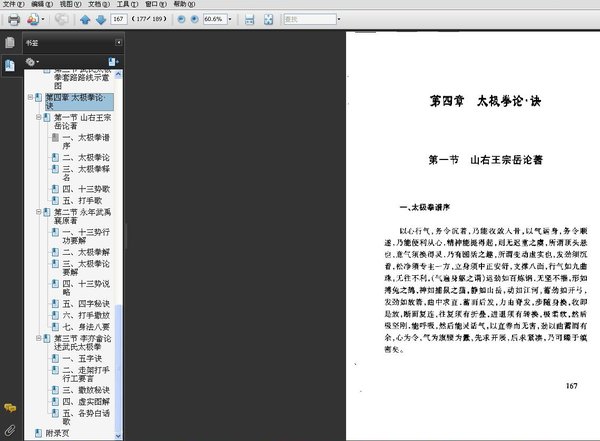Click the scrolling page fit-width icon

click(x=249, y=19)
